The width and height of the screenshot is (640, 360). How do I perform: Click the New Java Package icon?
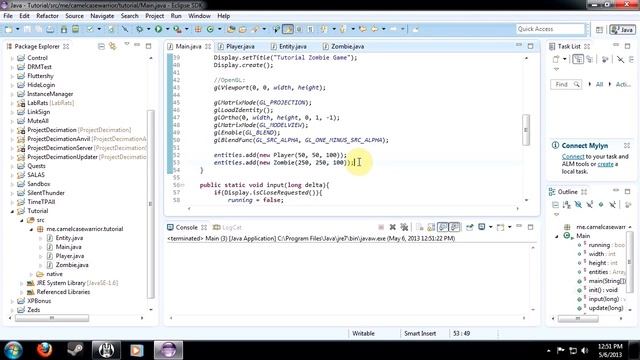pyautogui.click(x=198, y=29)
